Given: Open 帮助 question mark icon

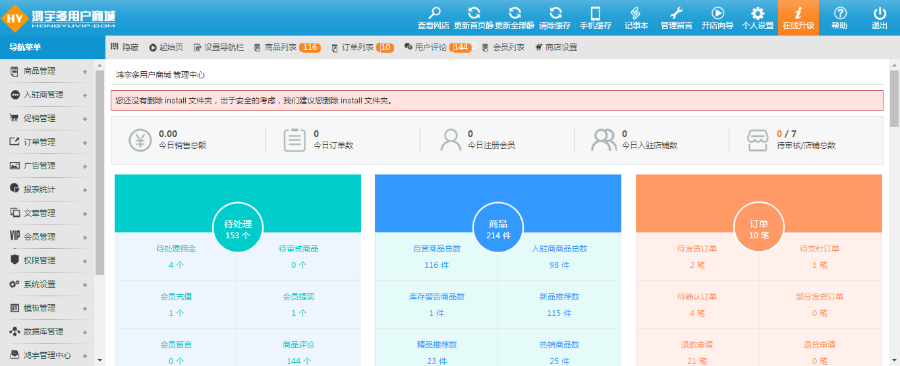Looking at the screenshot, I should [840, 12].
